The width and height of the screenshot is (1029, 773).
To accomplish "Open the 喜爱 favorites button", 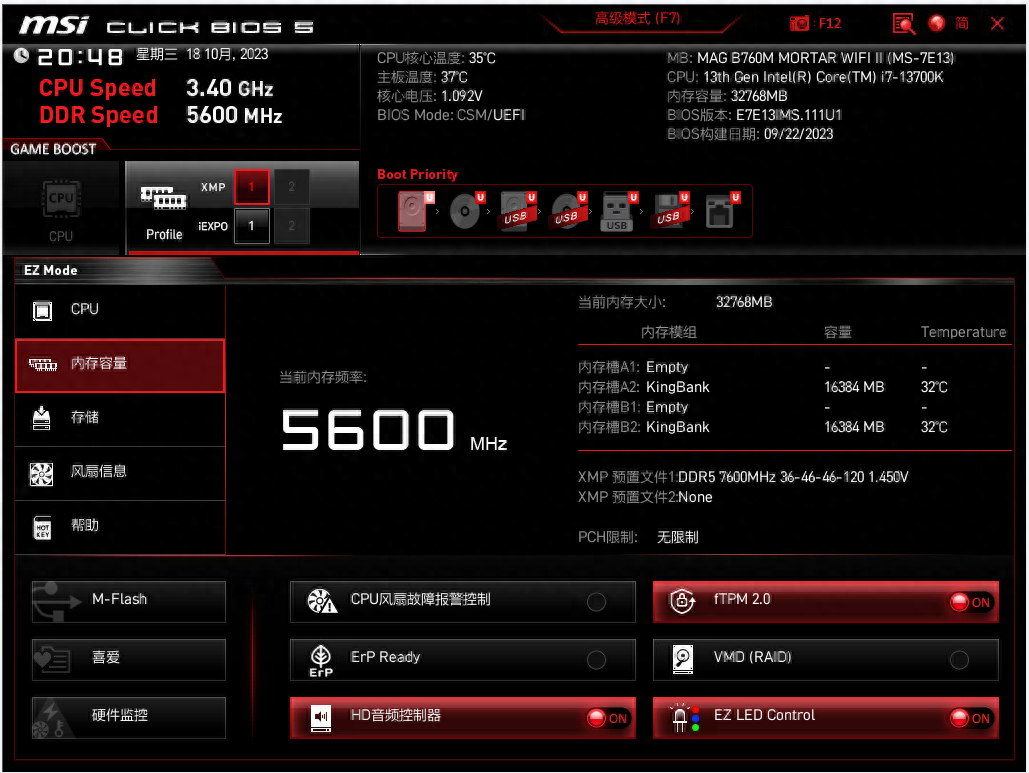I will 129,659.
